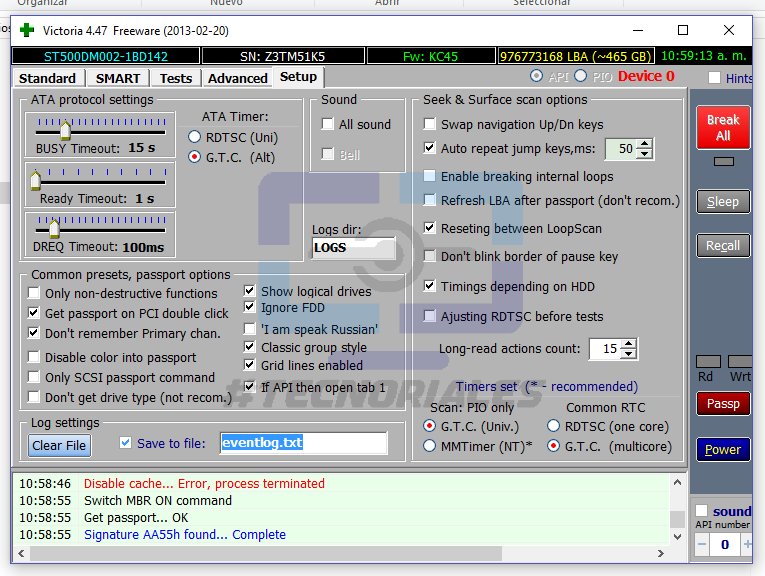Toggle Reseting between LoopScan checkbox

tap(429, 228)
